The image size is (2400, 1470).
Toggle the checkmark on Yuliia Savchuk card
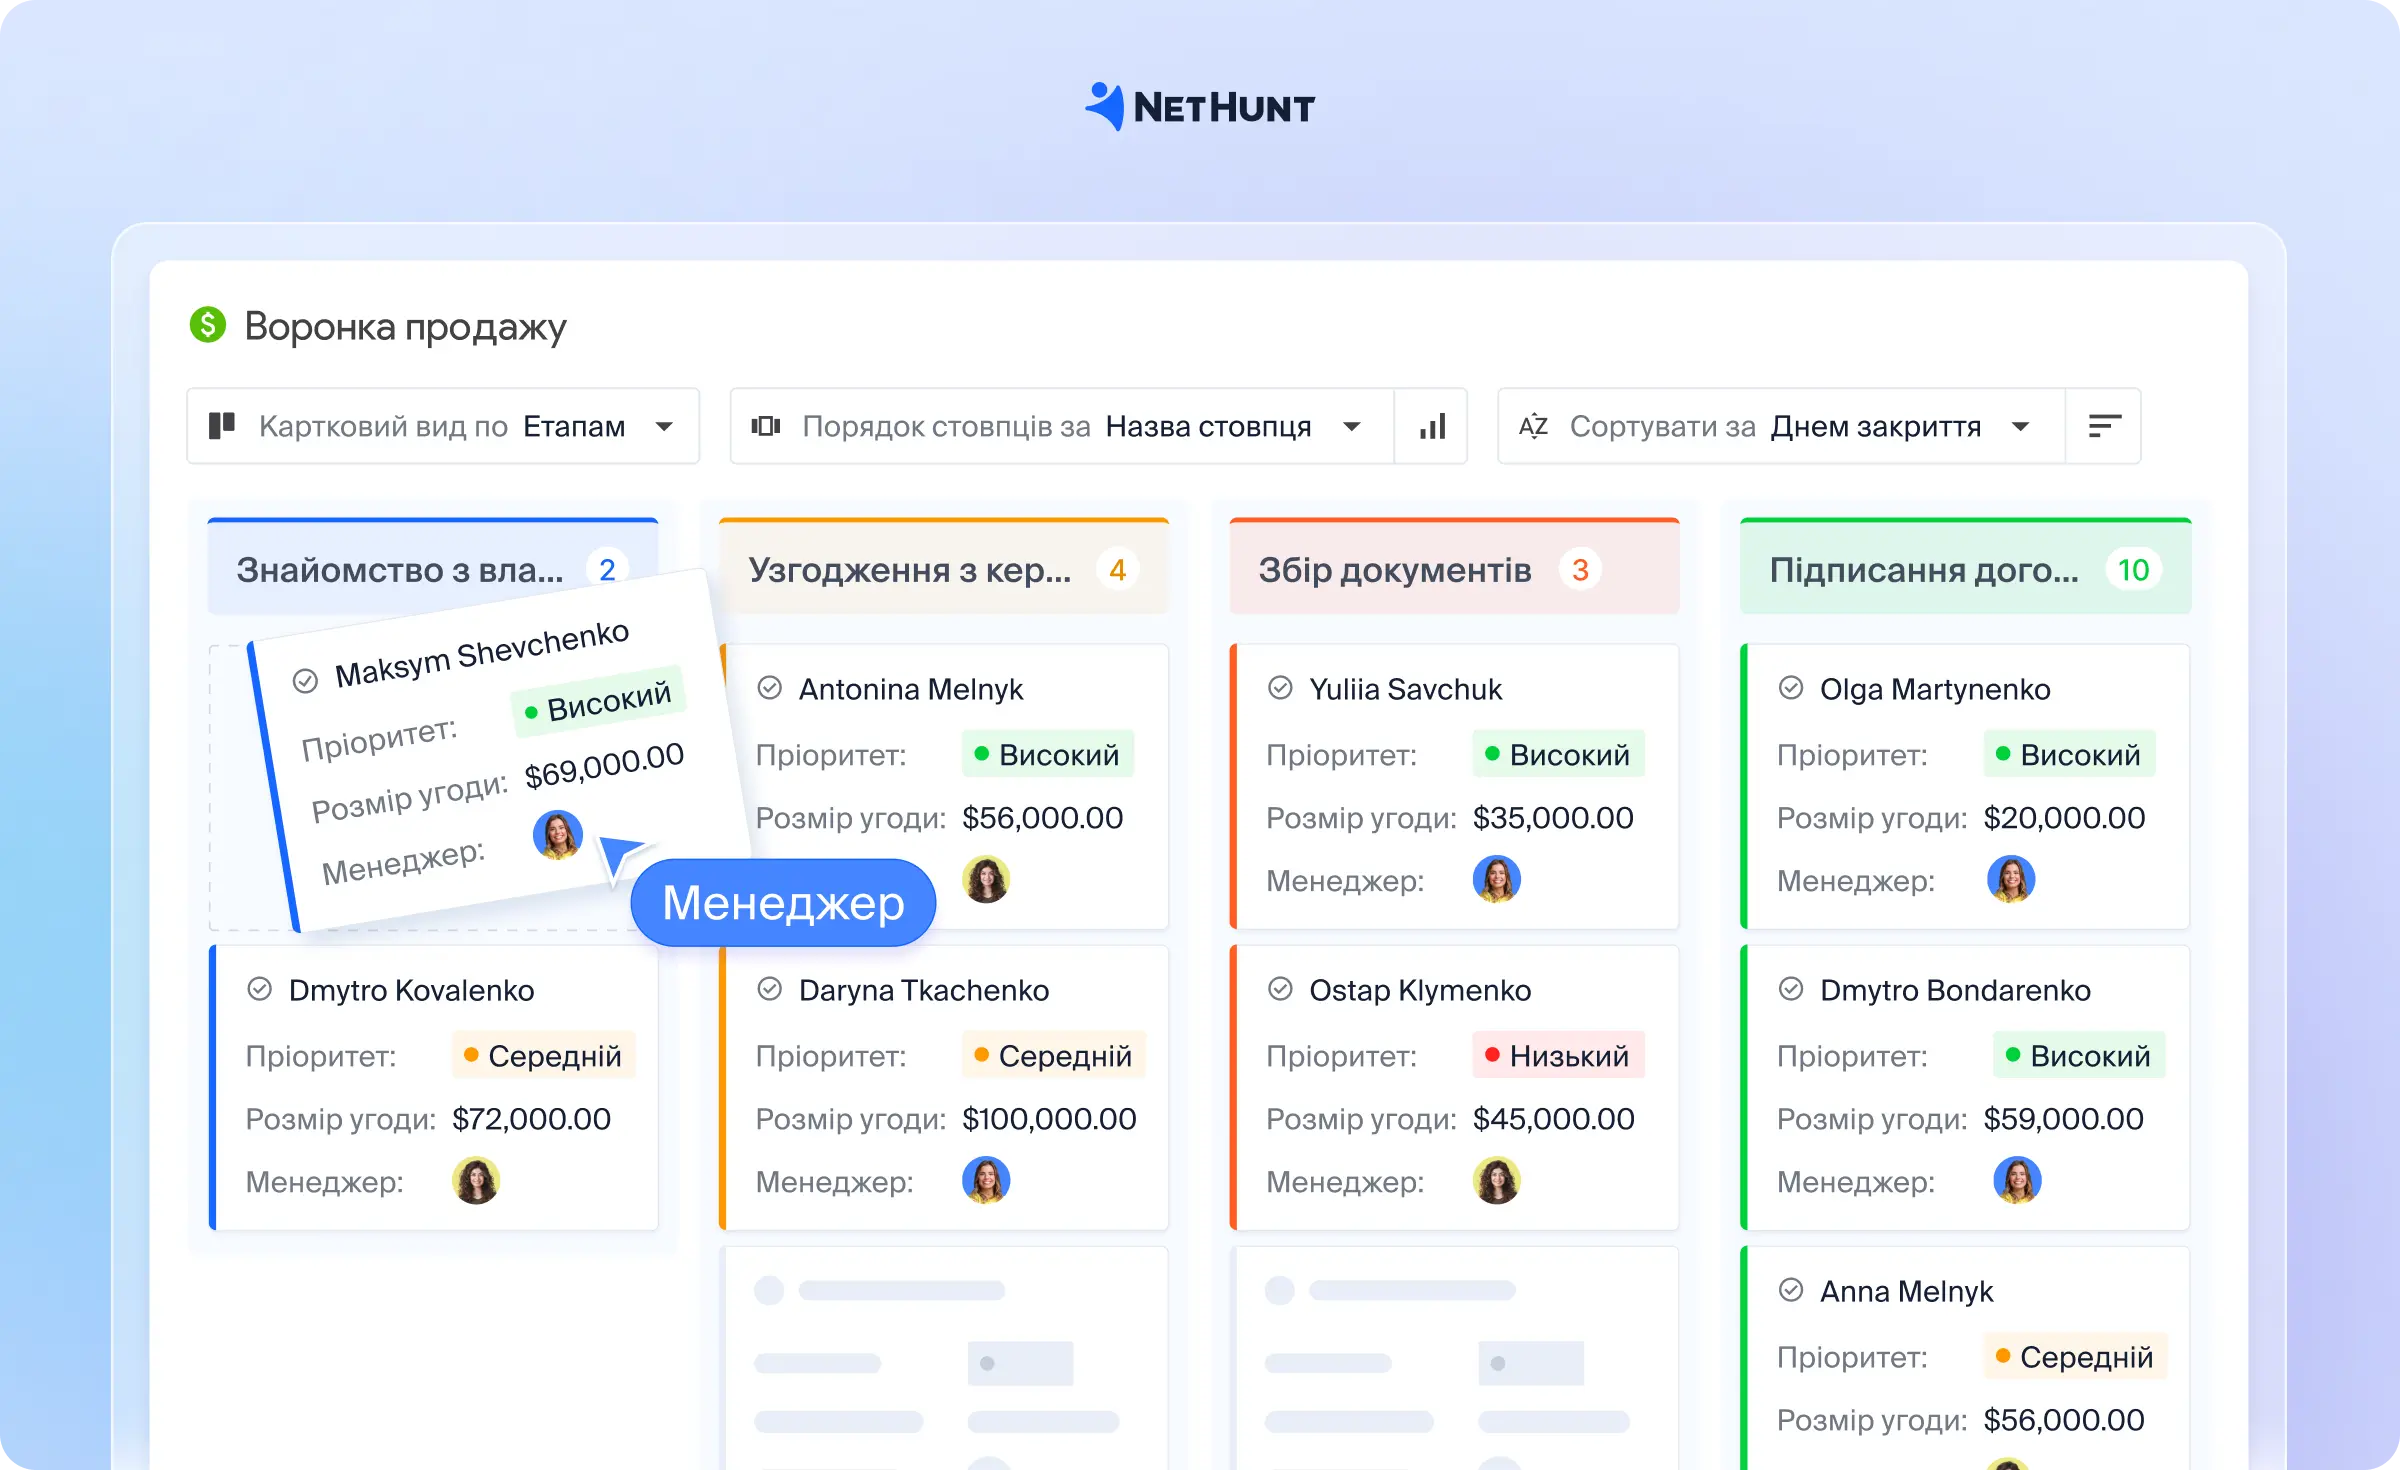click(x=1280, y=688)
